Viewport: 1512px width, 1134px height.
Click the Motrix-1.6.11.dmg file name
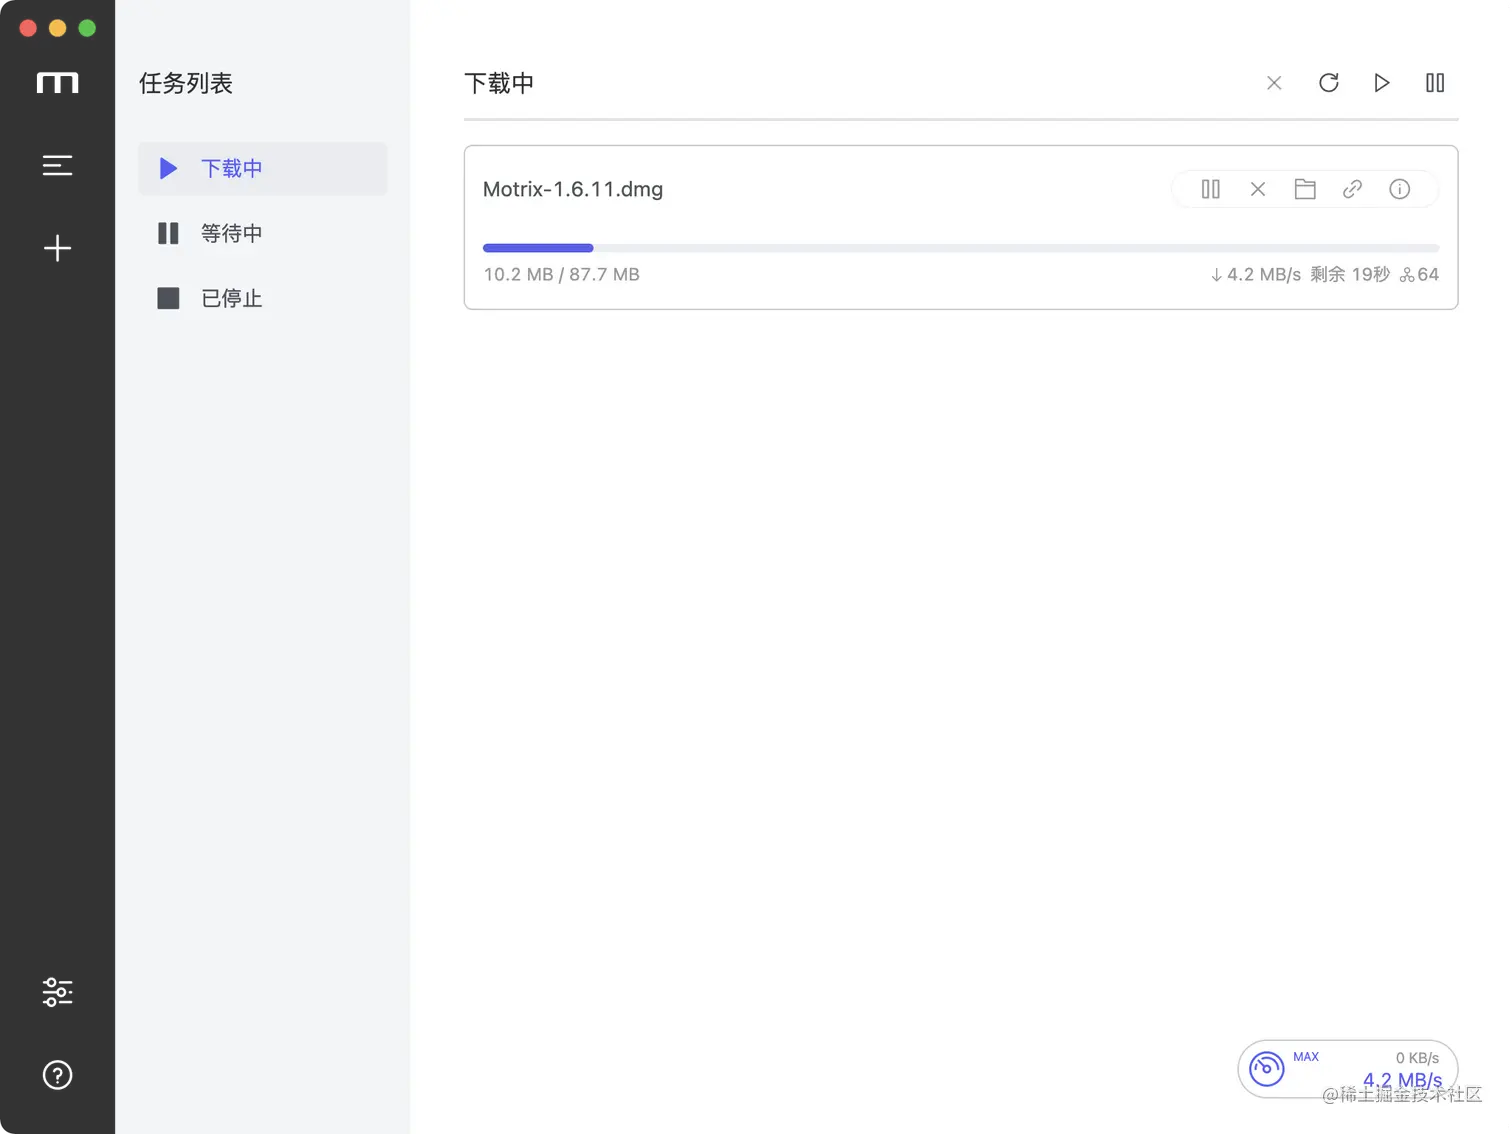(573, 189)
